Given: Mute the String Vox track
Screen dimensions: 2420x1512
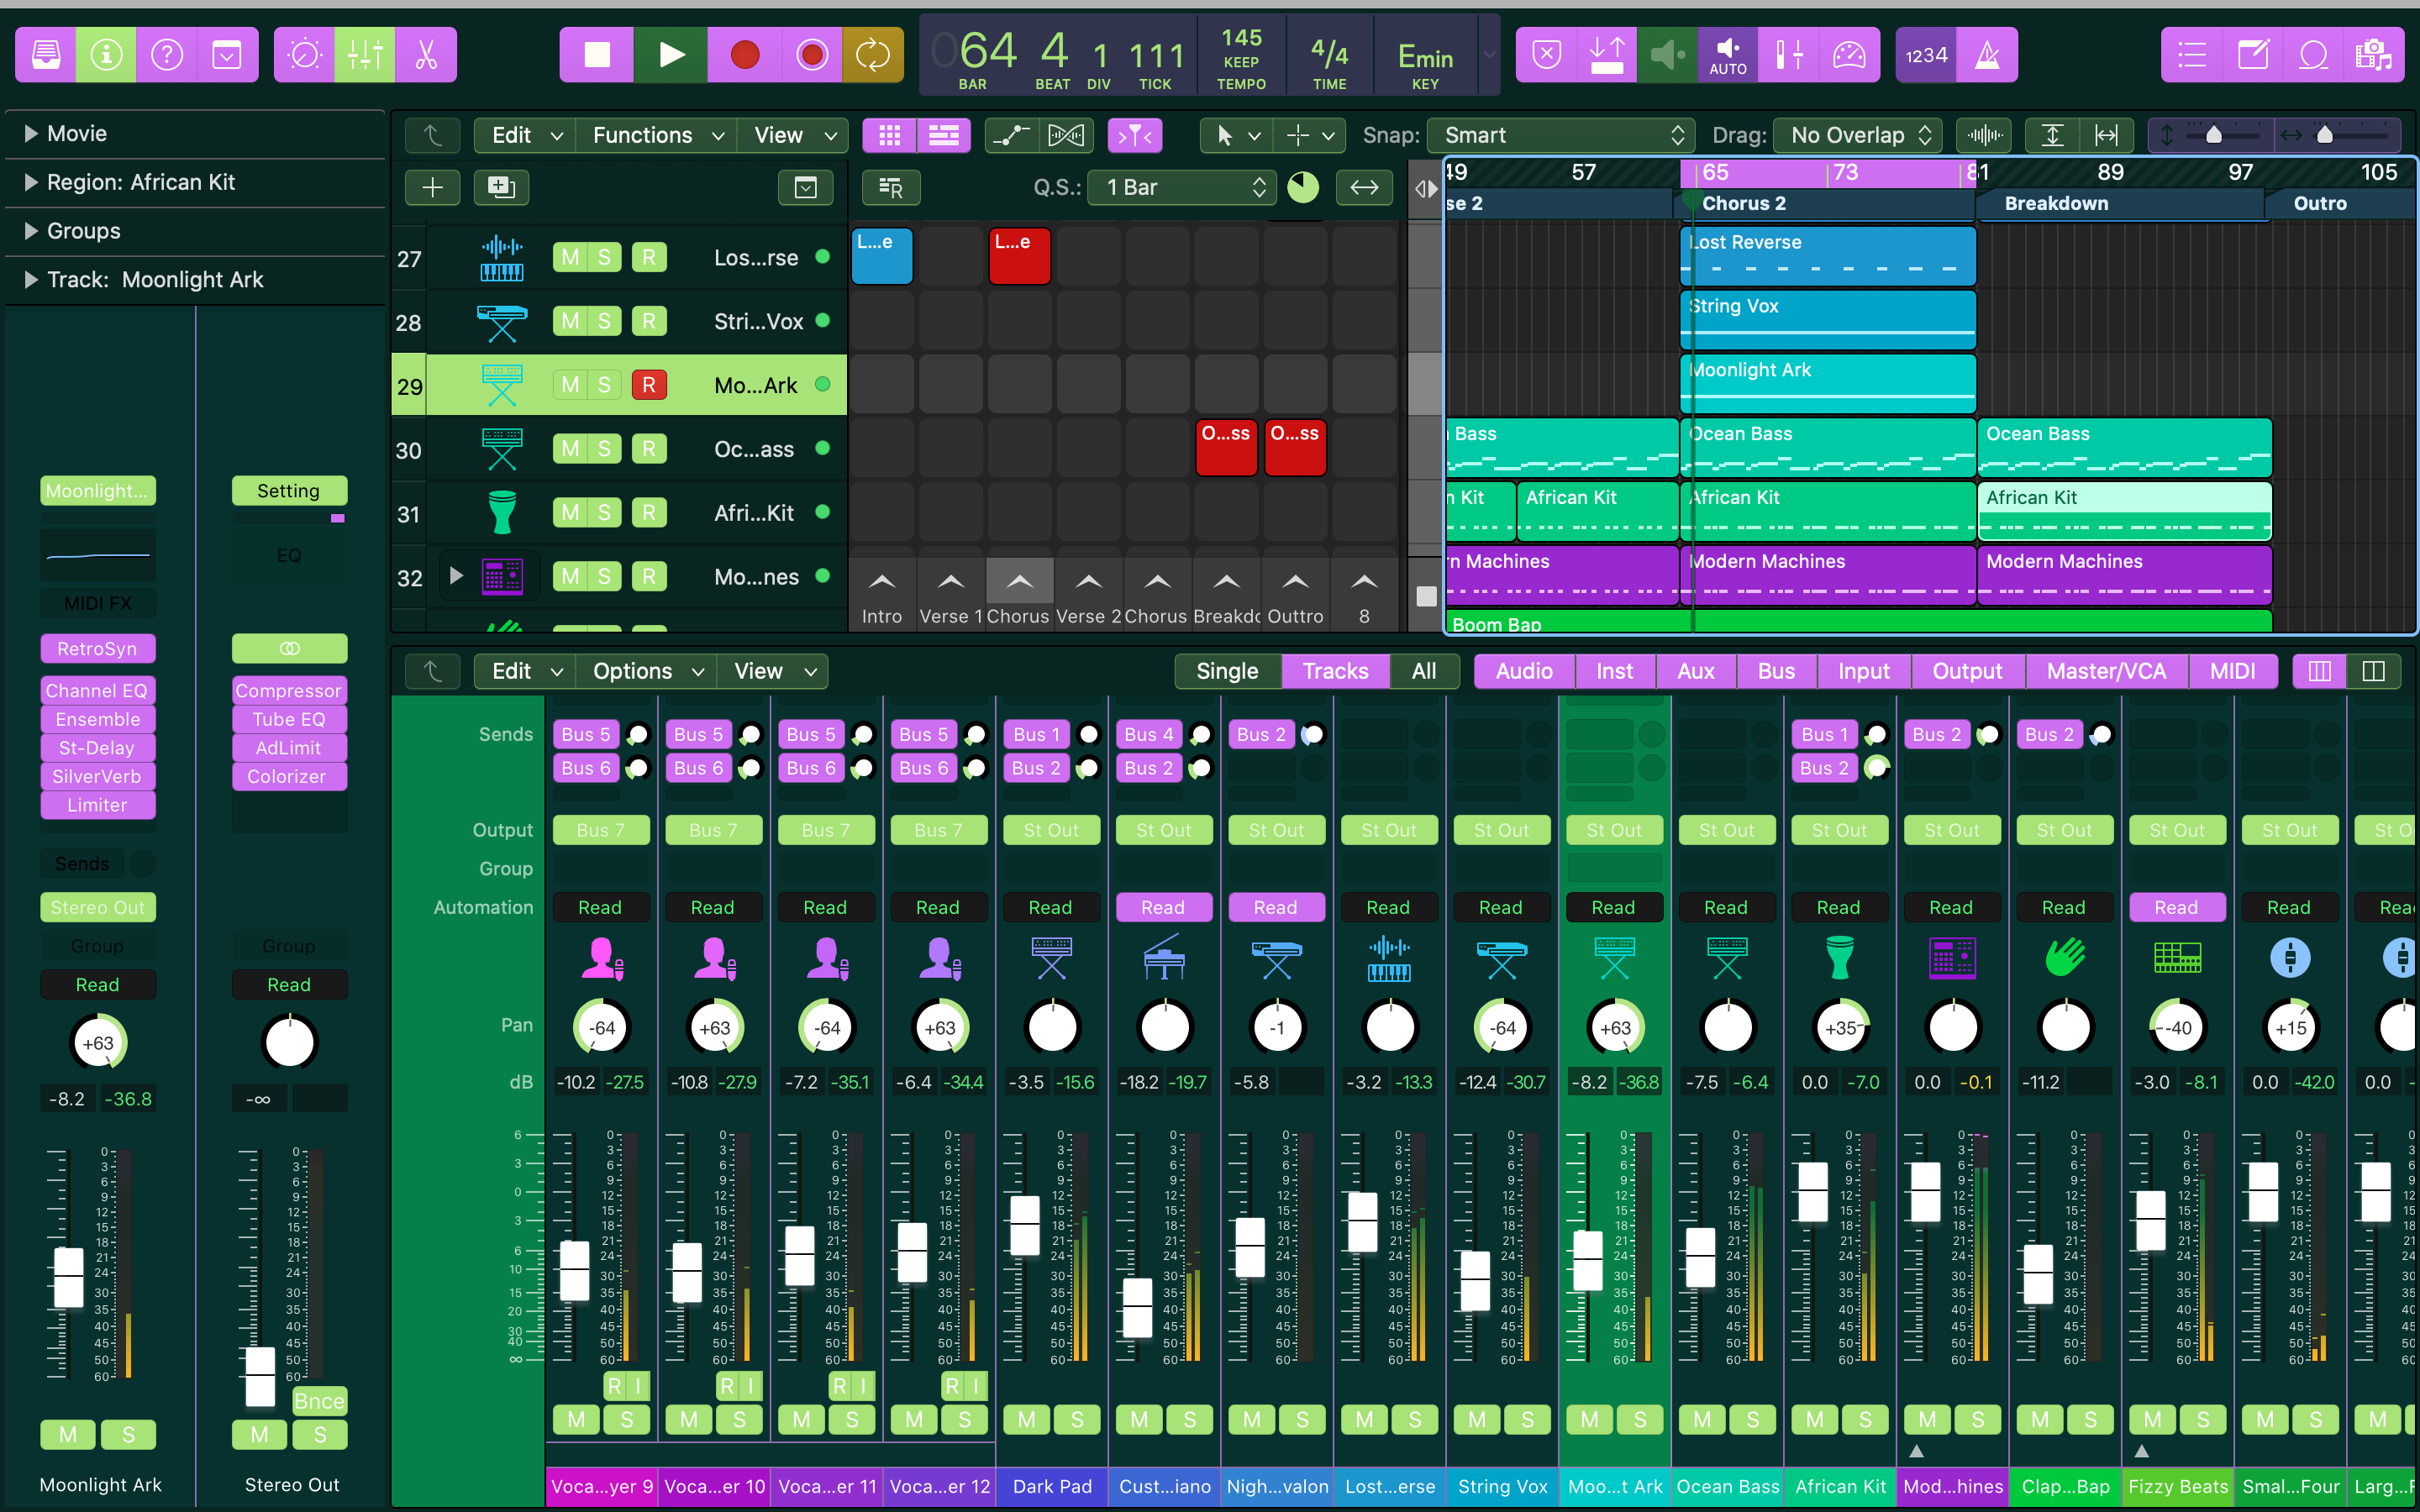Looking at the screenshot, I should (570, 321).
